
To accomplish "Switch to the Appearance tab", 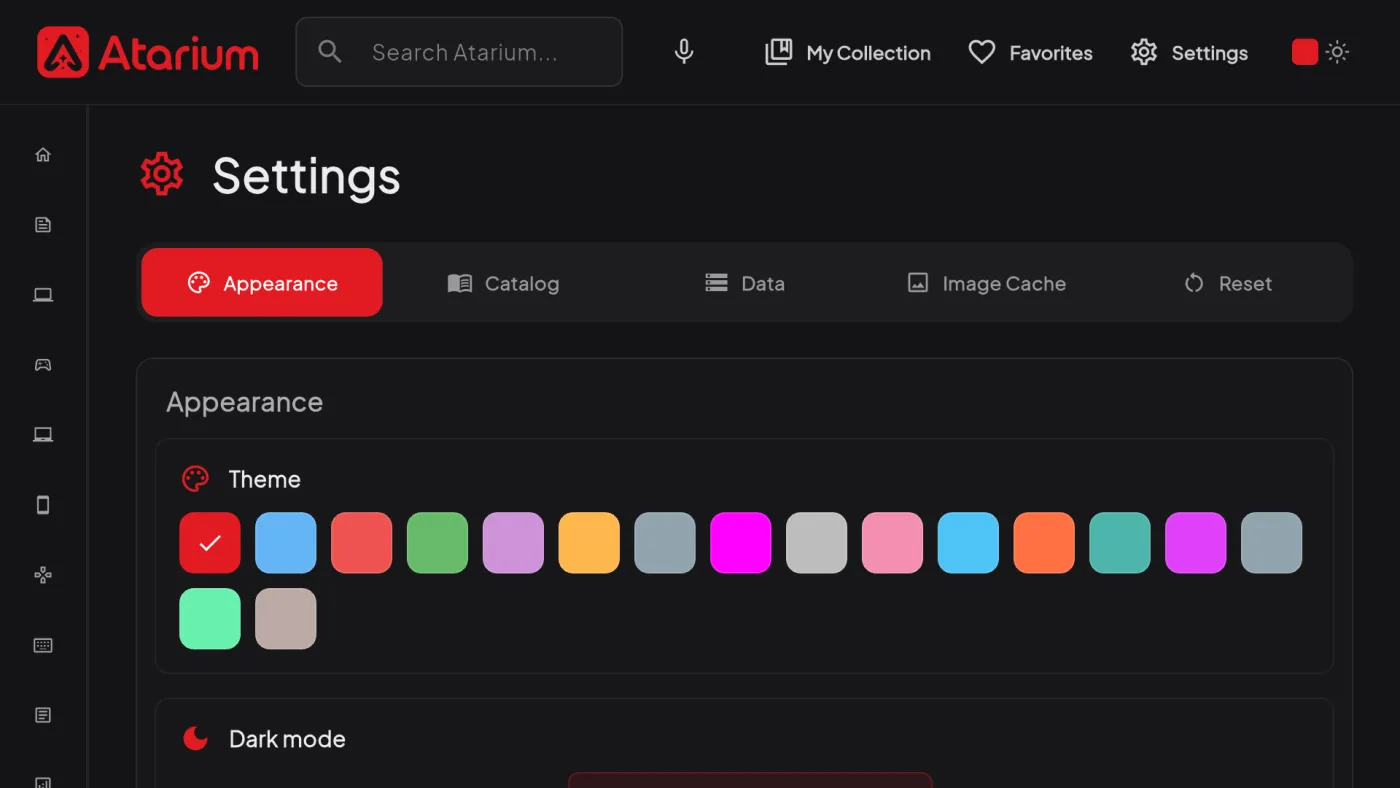I will click(x=262, y=283).
